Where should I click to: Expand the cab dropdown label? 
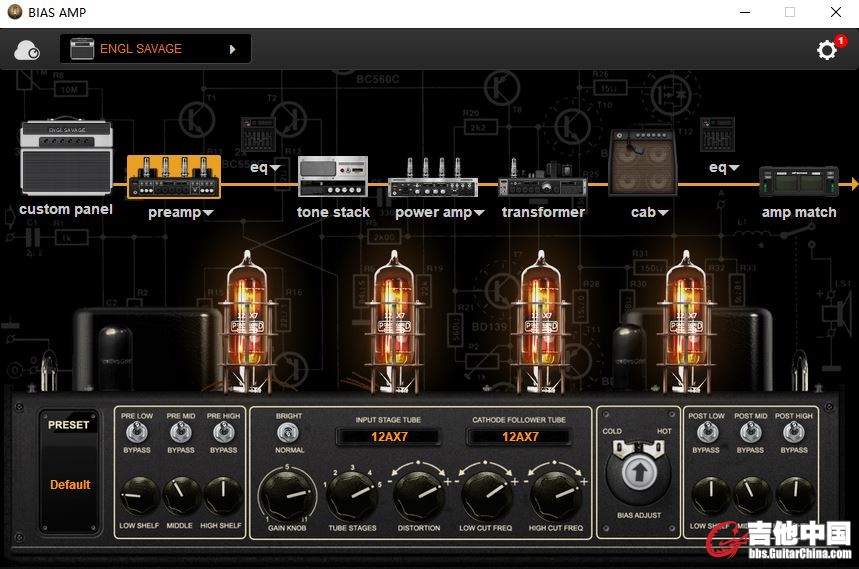point(662,213)
